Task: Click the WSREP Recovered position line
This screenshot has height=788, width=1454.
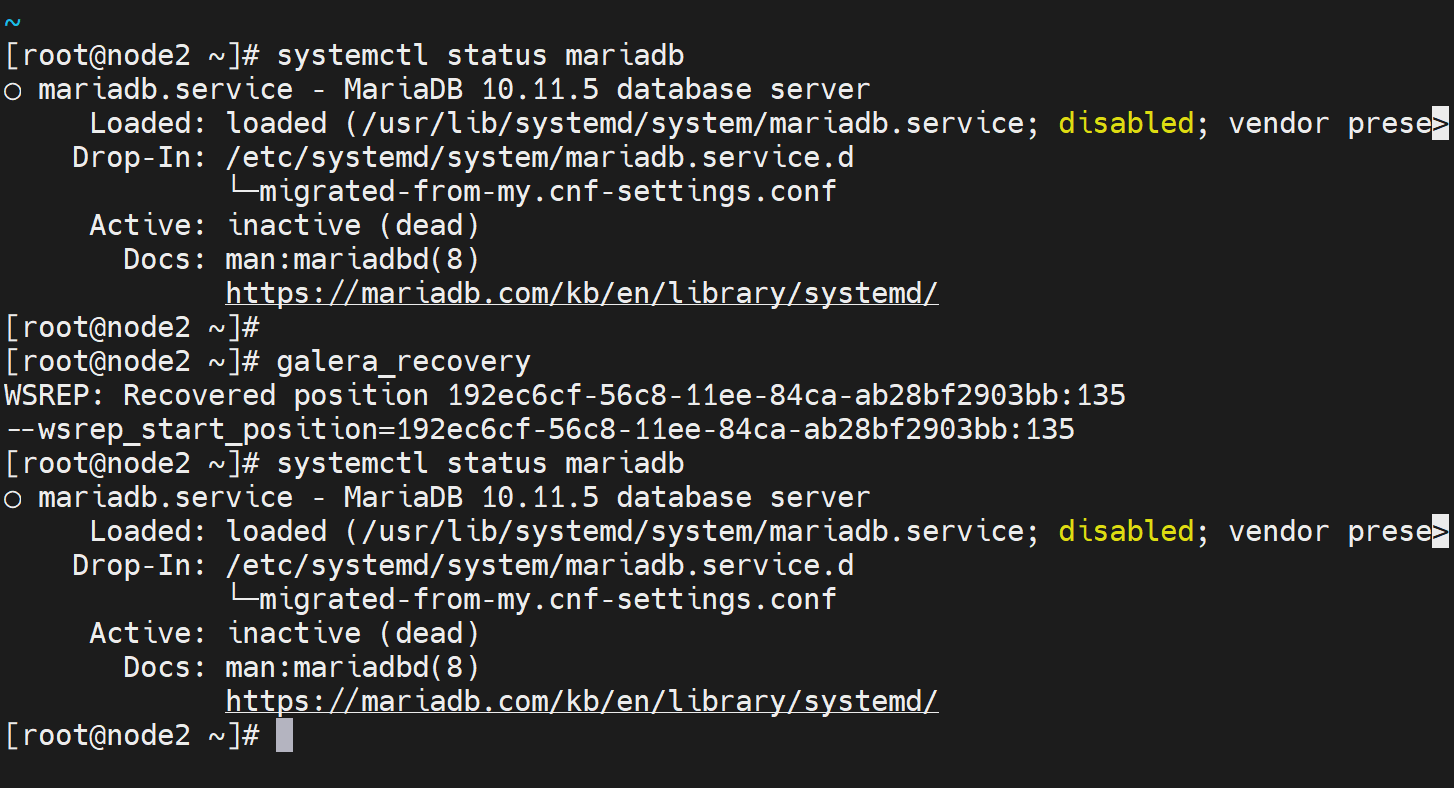Action: 565,396
